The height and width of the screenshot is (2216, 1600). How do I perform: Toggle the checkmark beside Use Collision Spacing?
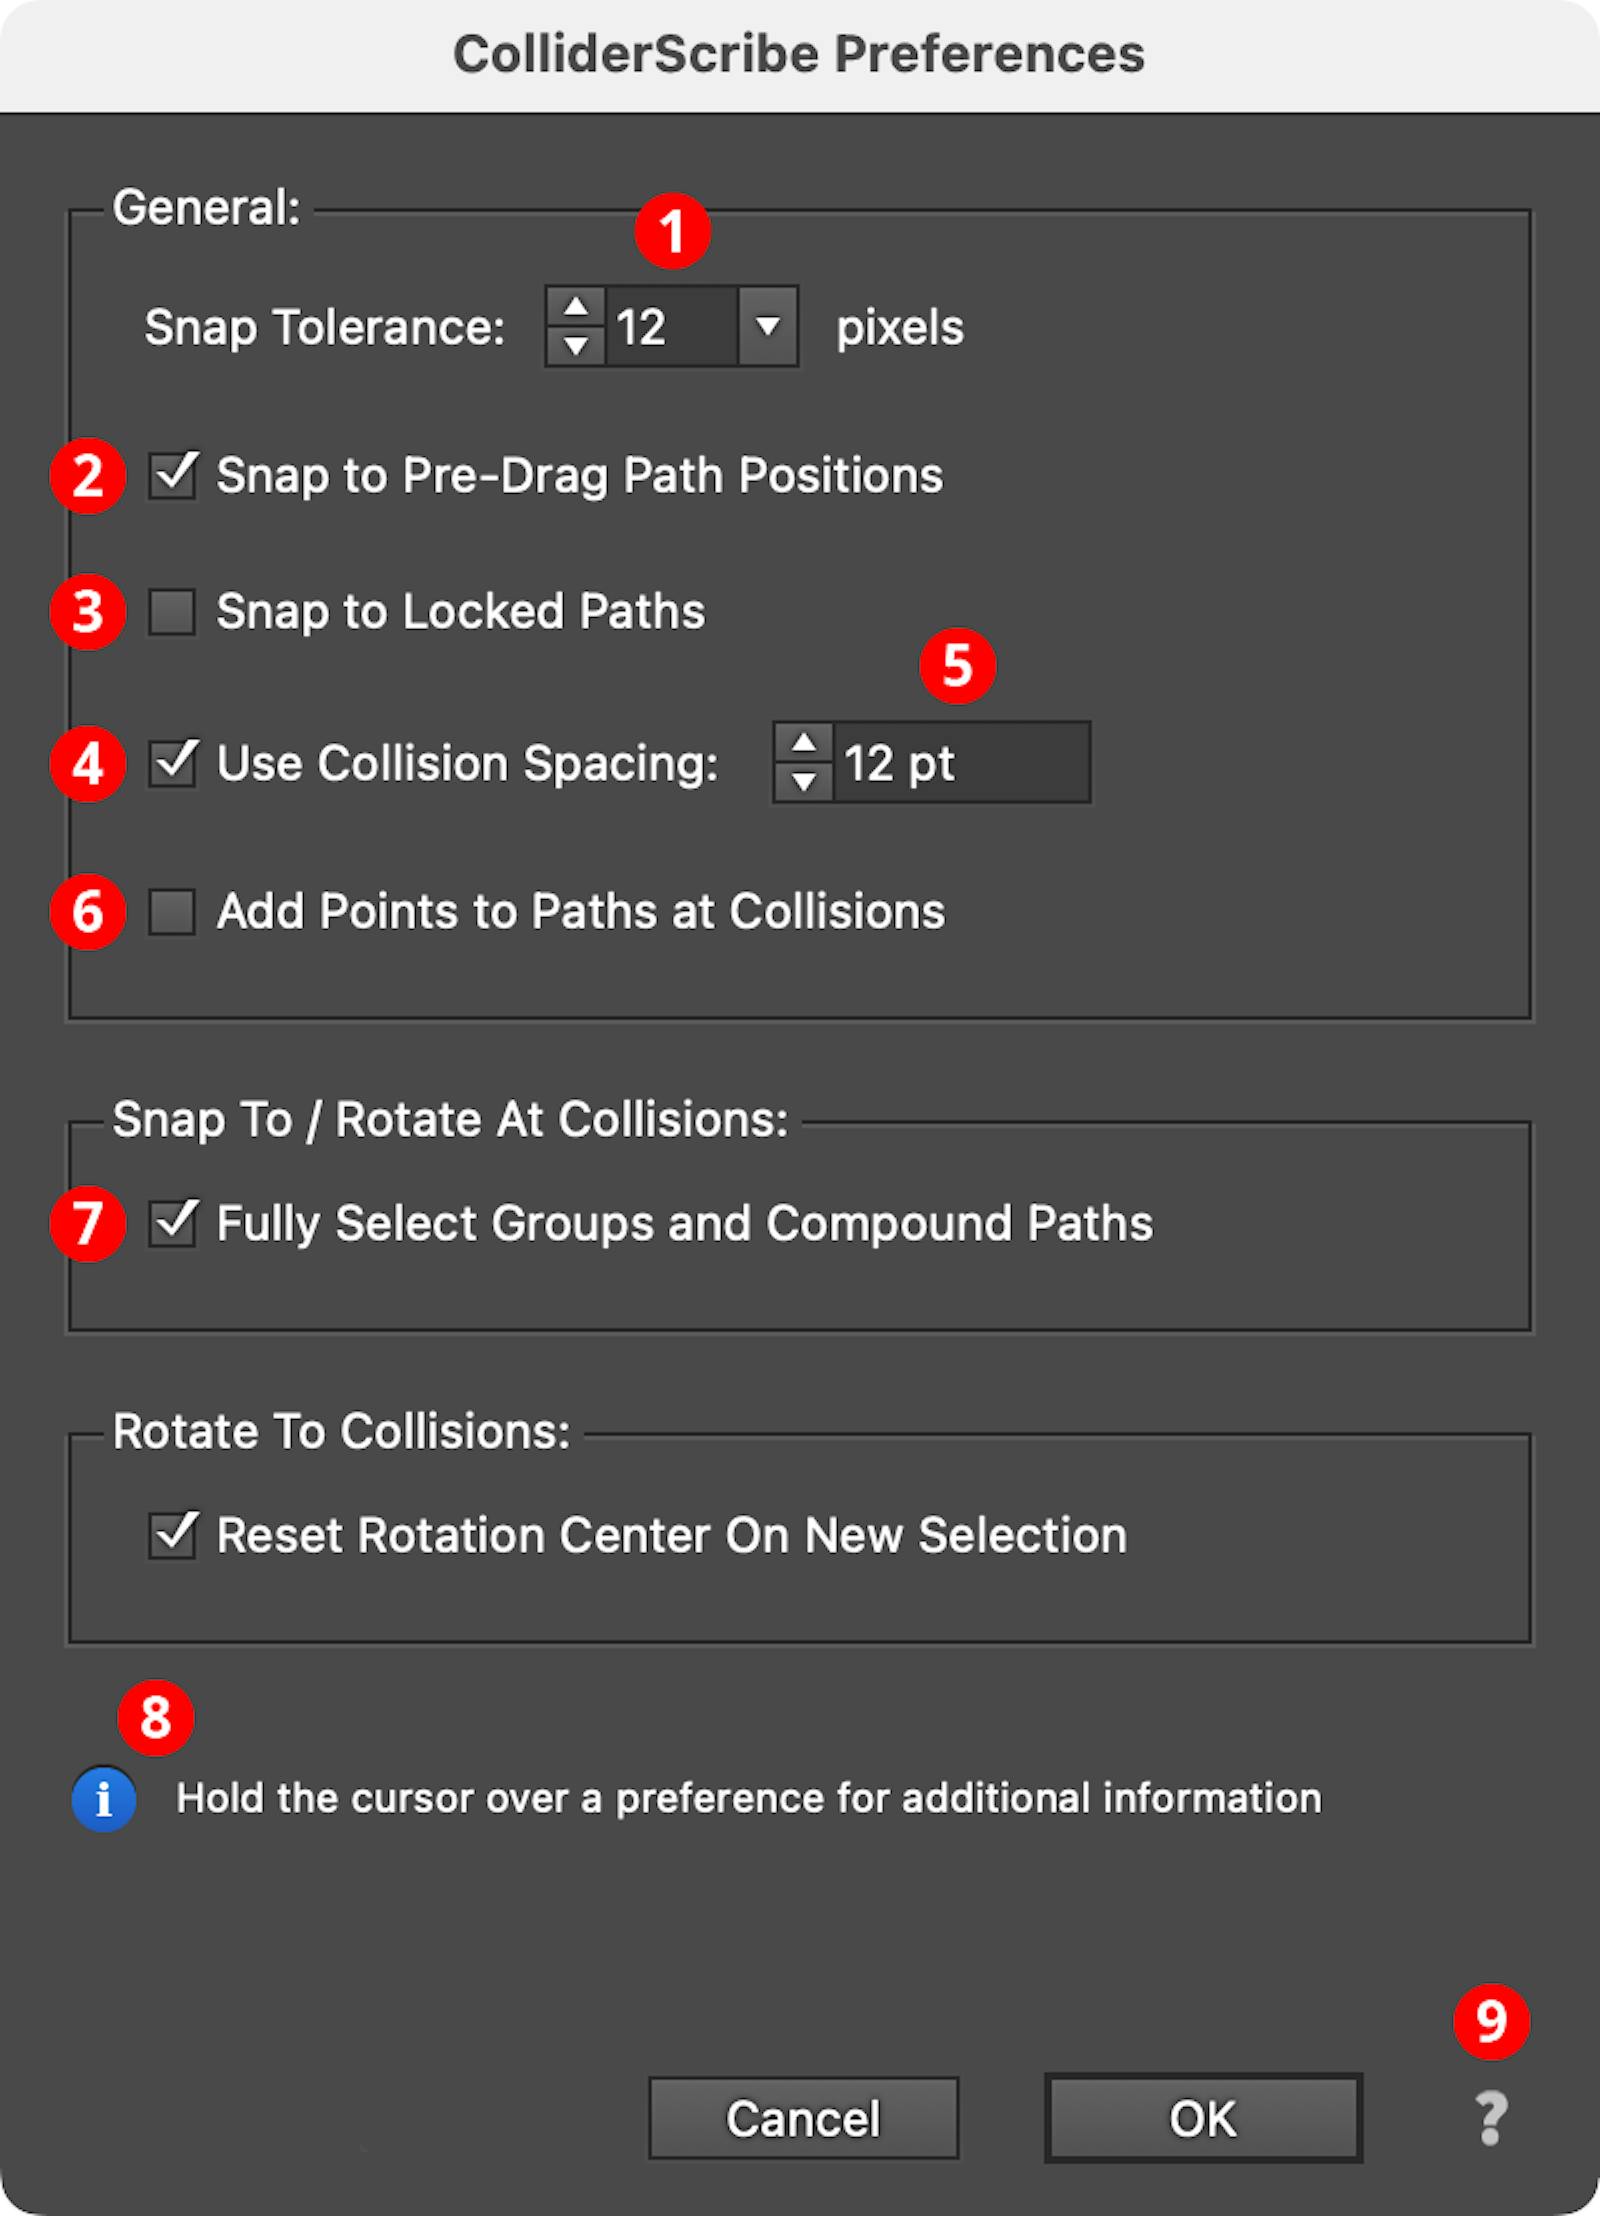click(173, 763)
